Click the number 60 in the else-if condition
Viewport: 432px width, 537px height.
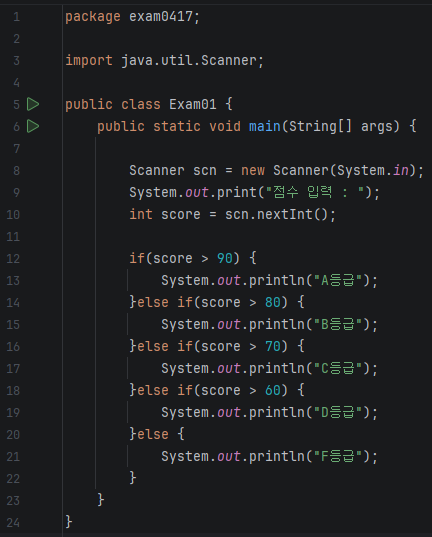point(273,390)
